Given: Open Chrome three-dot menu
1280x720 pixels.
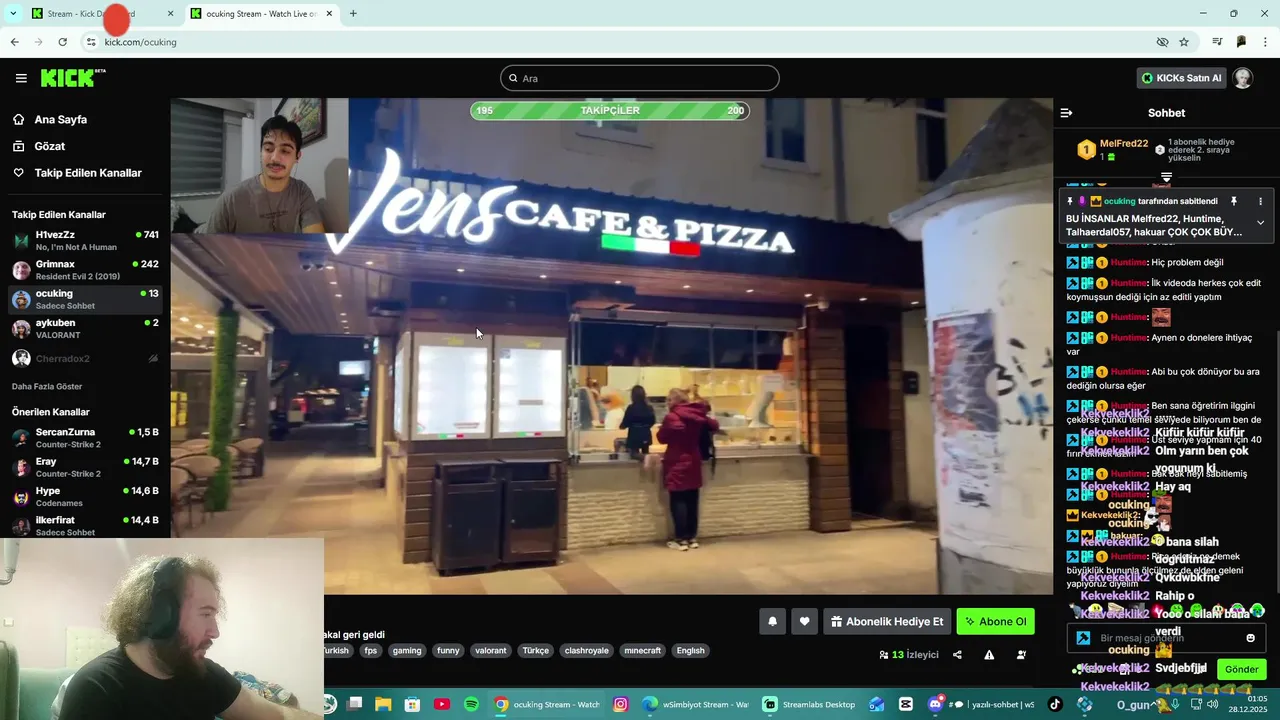Looking at the screenshot, I should point(1266,42).
